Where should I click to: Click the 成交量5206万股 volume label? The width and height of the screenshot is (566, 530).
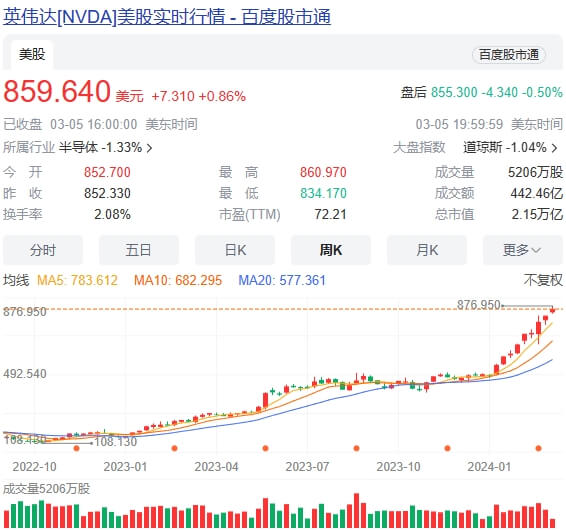coord(47,488)
